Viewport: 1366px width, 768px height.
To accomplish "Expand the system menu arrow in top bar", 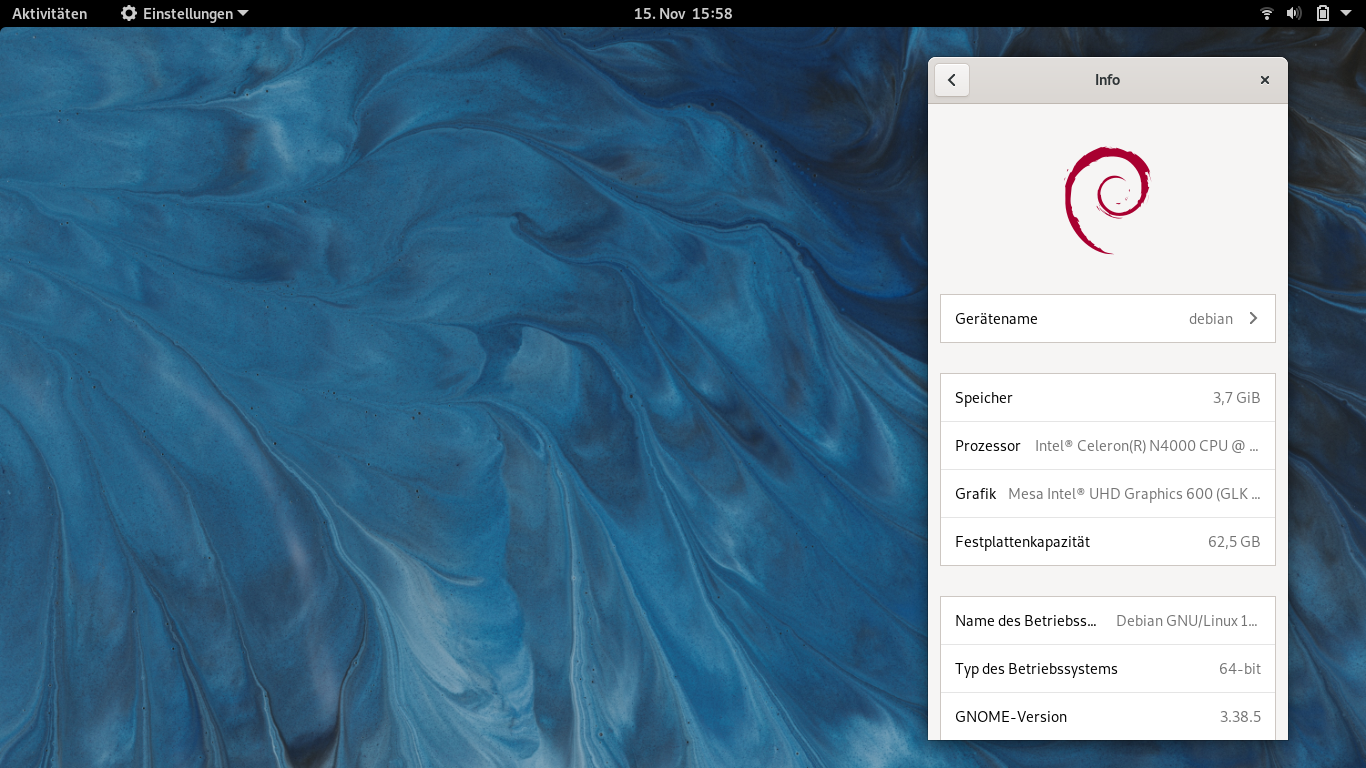I will [x=1346, y=14].
